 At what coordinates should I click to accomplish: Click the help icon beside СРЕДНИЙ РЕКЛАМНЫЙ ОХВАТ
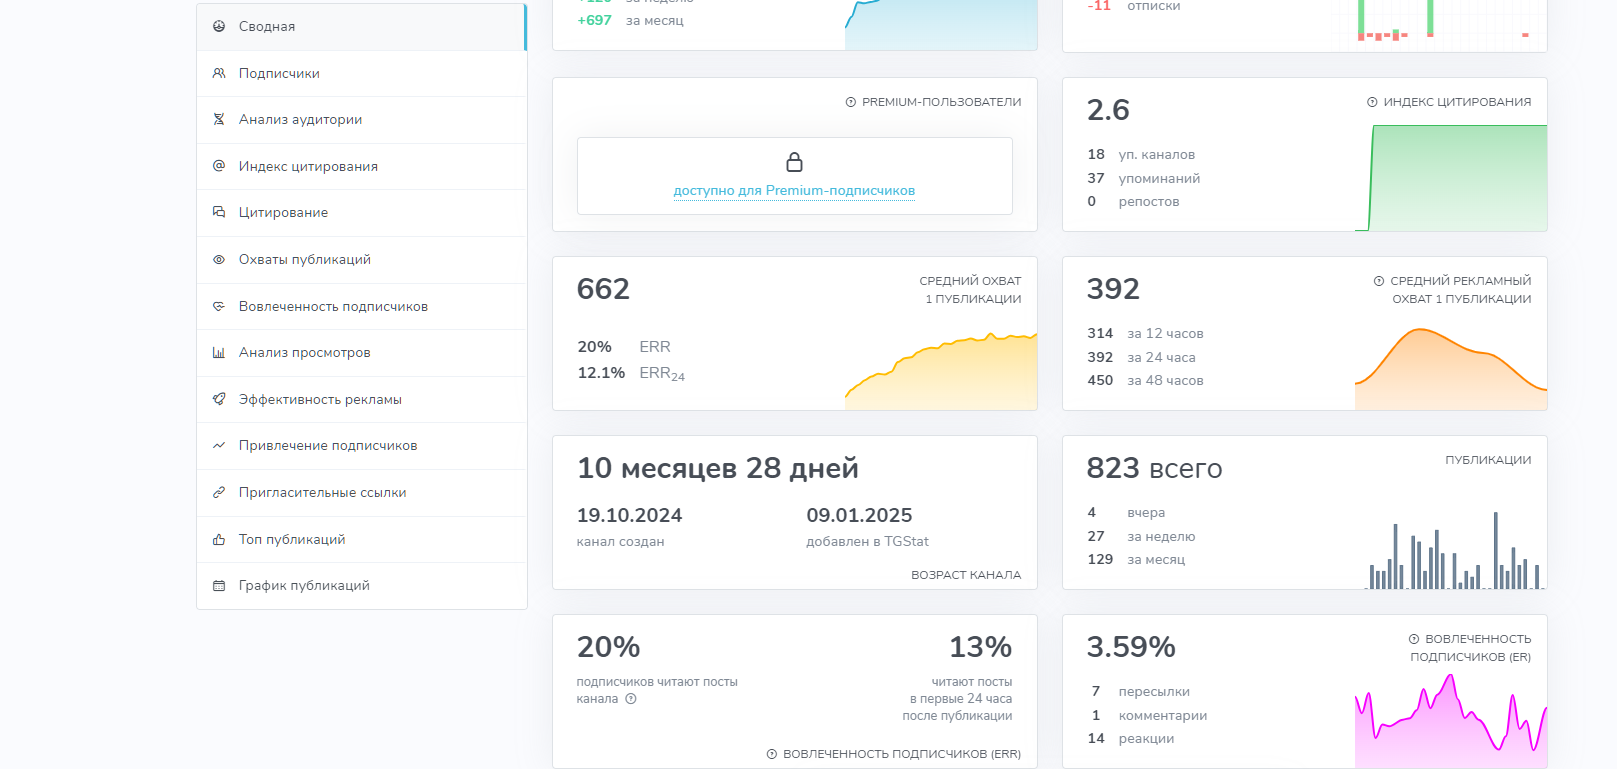[1379, 281]
